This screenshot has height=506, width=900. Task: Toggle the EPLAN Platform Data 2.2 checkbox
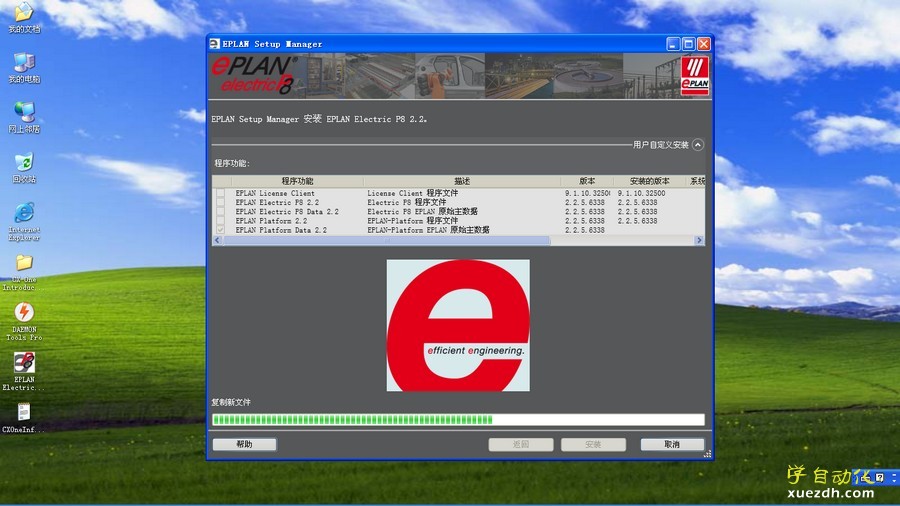pos(220,229)
